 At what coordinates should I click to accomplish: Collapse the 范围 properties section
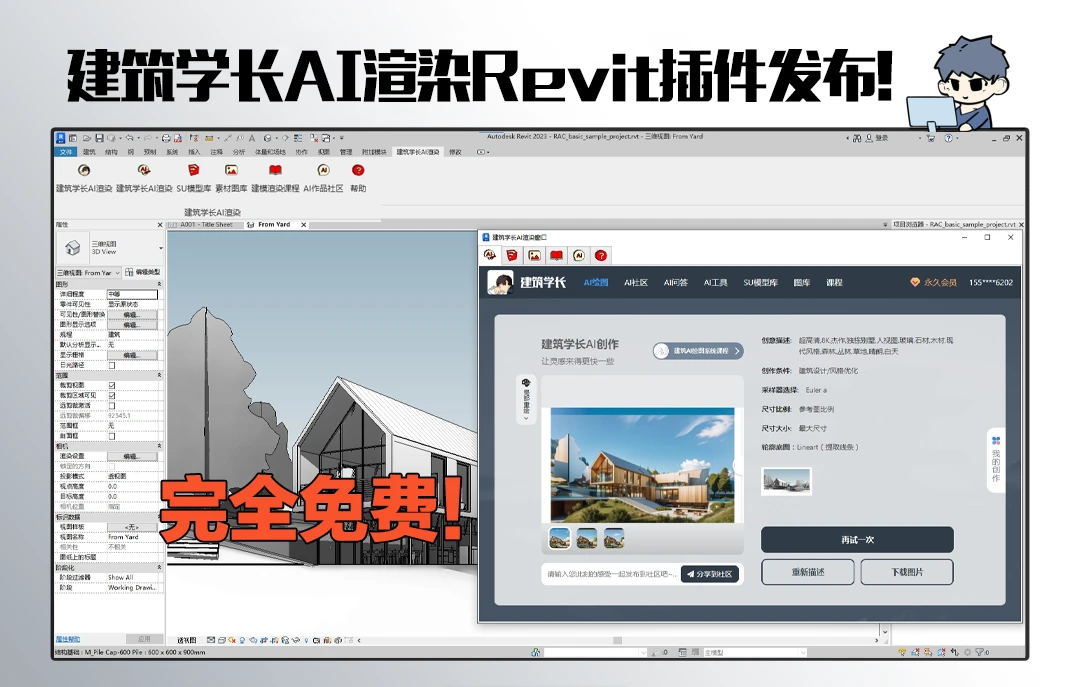click(x=159, y=376)
